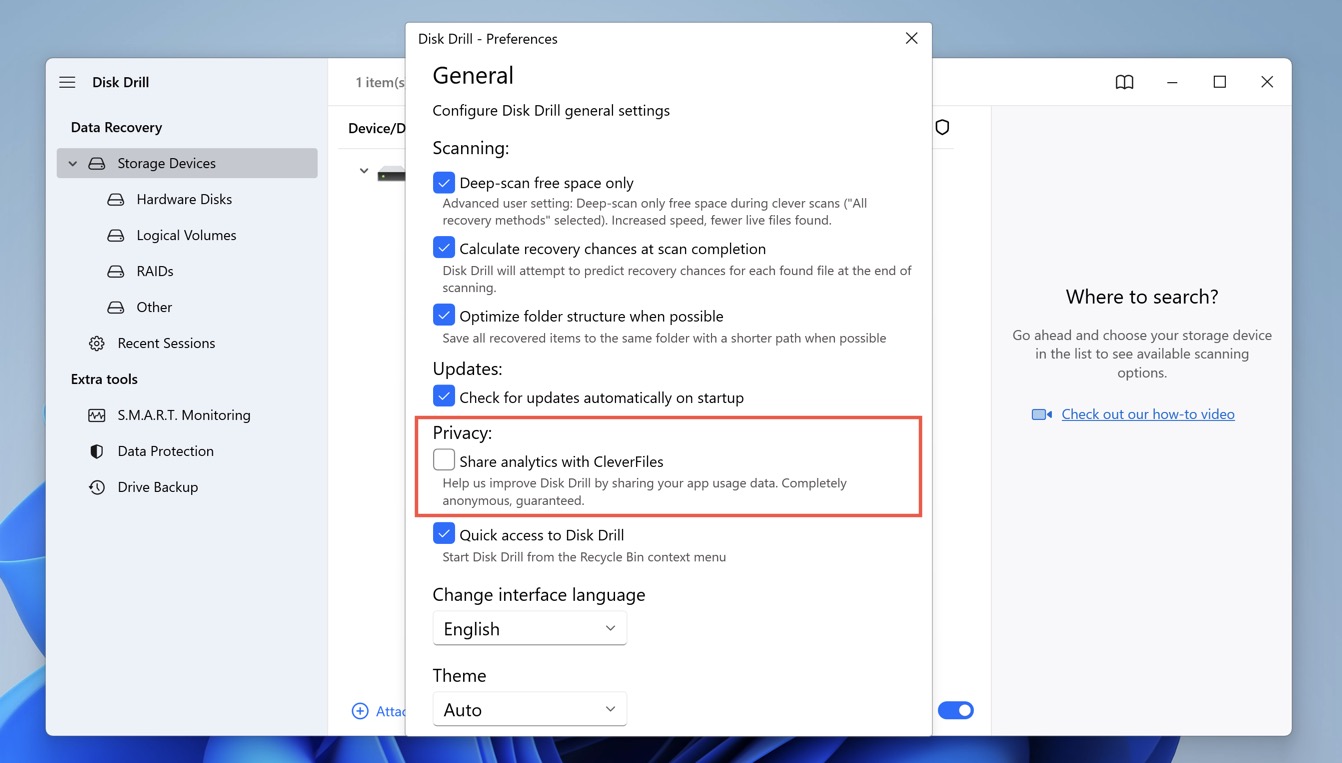Uncheck Quick access to Disk Drill
The width and height of the screenshot is (1342, 763).
click(444, 534)
